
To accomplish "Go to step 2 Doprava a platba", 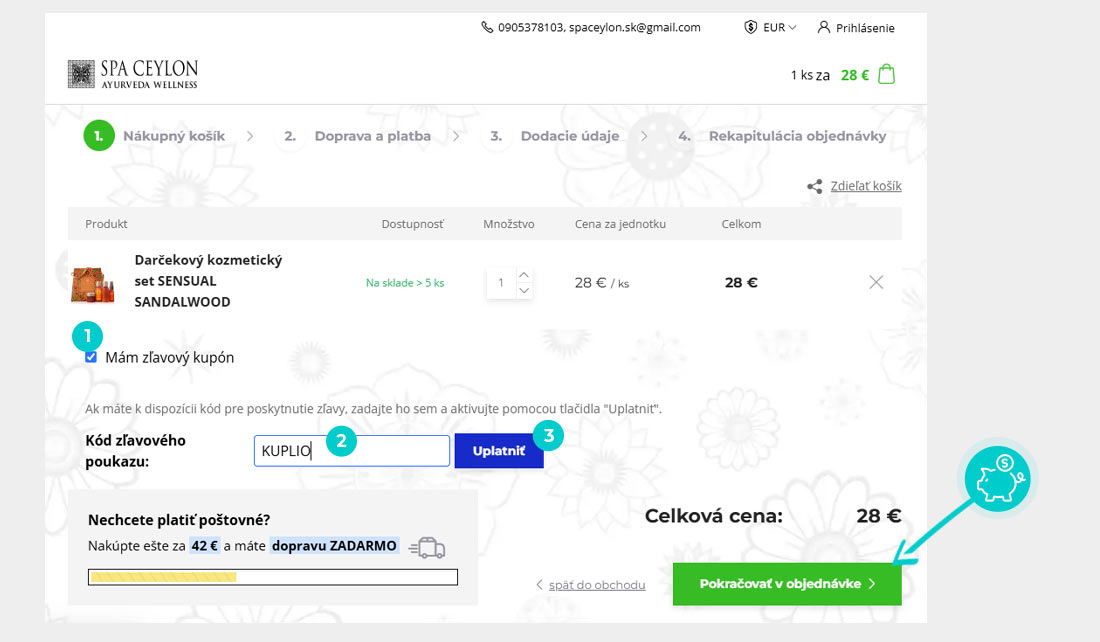I will pos(358,136).
